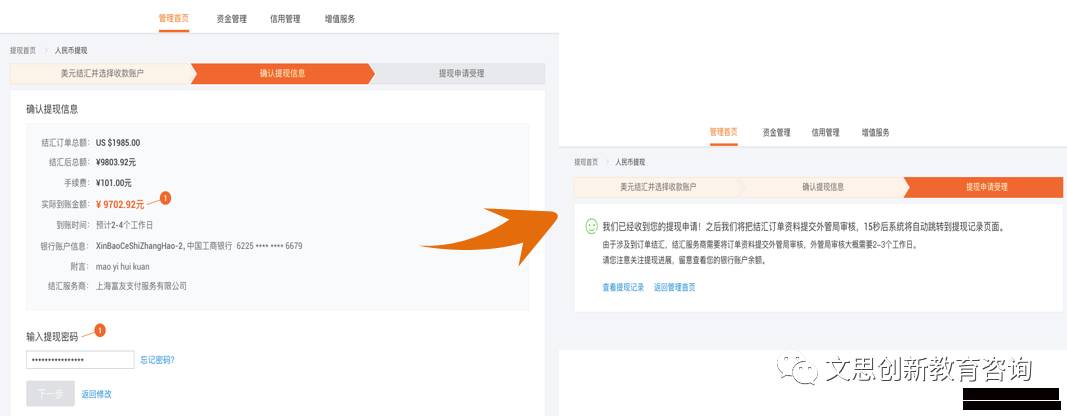Open 信用管理 tab in right window
Screen dimensions: 1067x416
tap(825, 133)
